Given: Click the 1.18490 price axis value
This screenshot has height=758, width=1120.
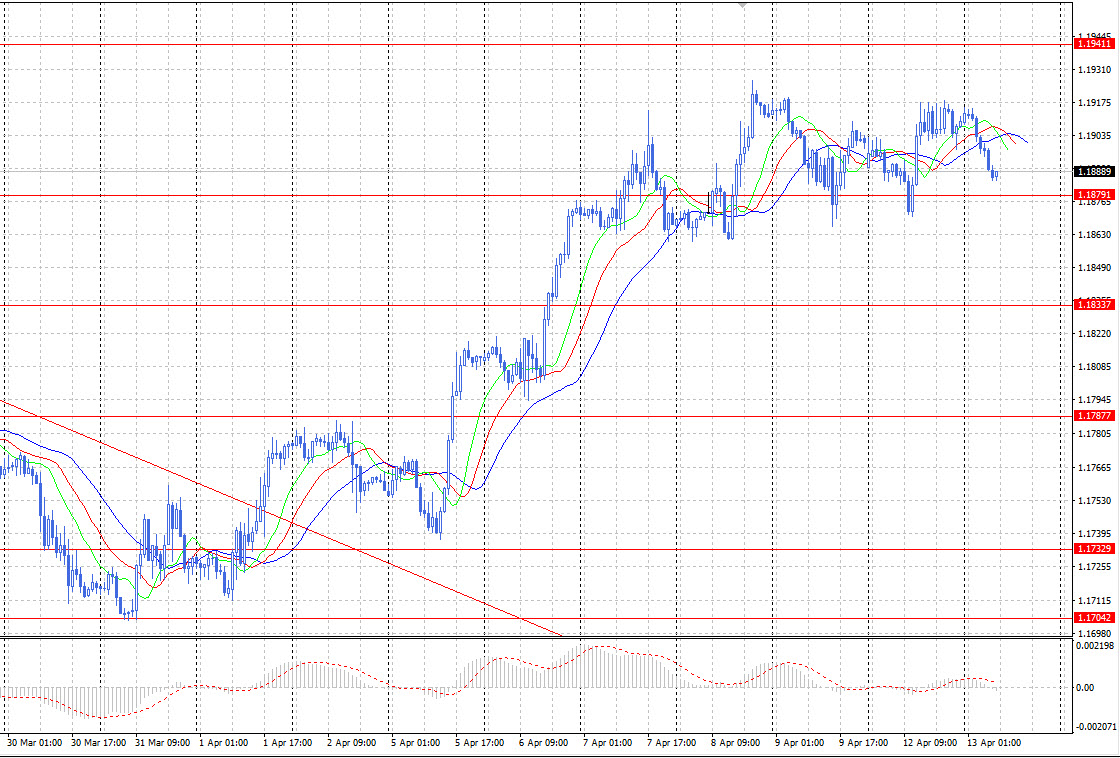Looking at the screenshot, I should click(x=1094, y=269).
